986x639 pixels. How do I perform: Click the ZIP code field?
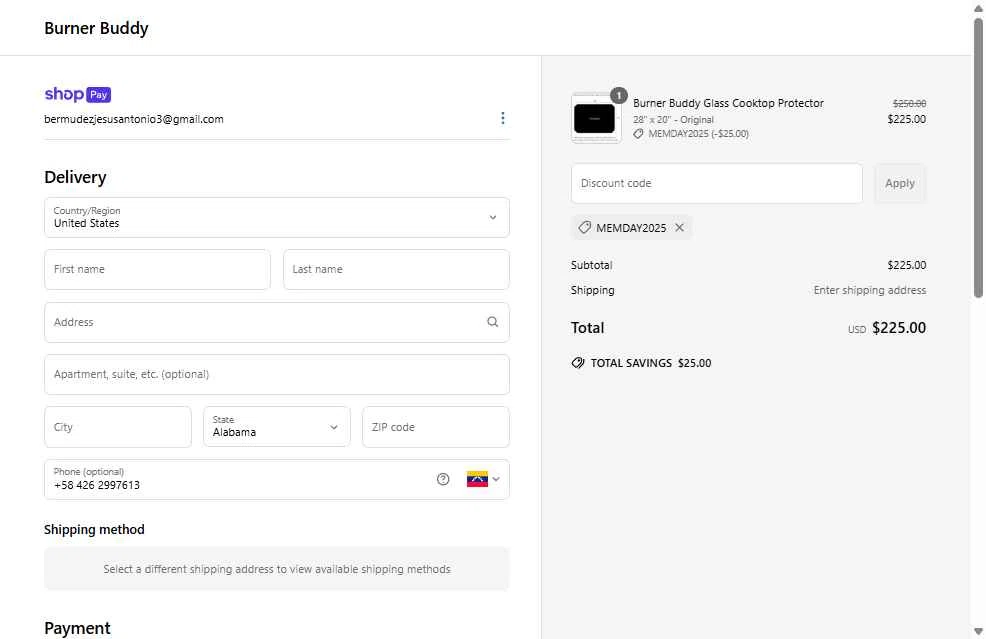[x=436, y=426]
